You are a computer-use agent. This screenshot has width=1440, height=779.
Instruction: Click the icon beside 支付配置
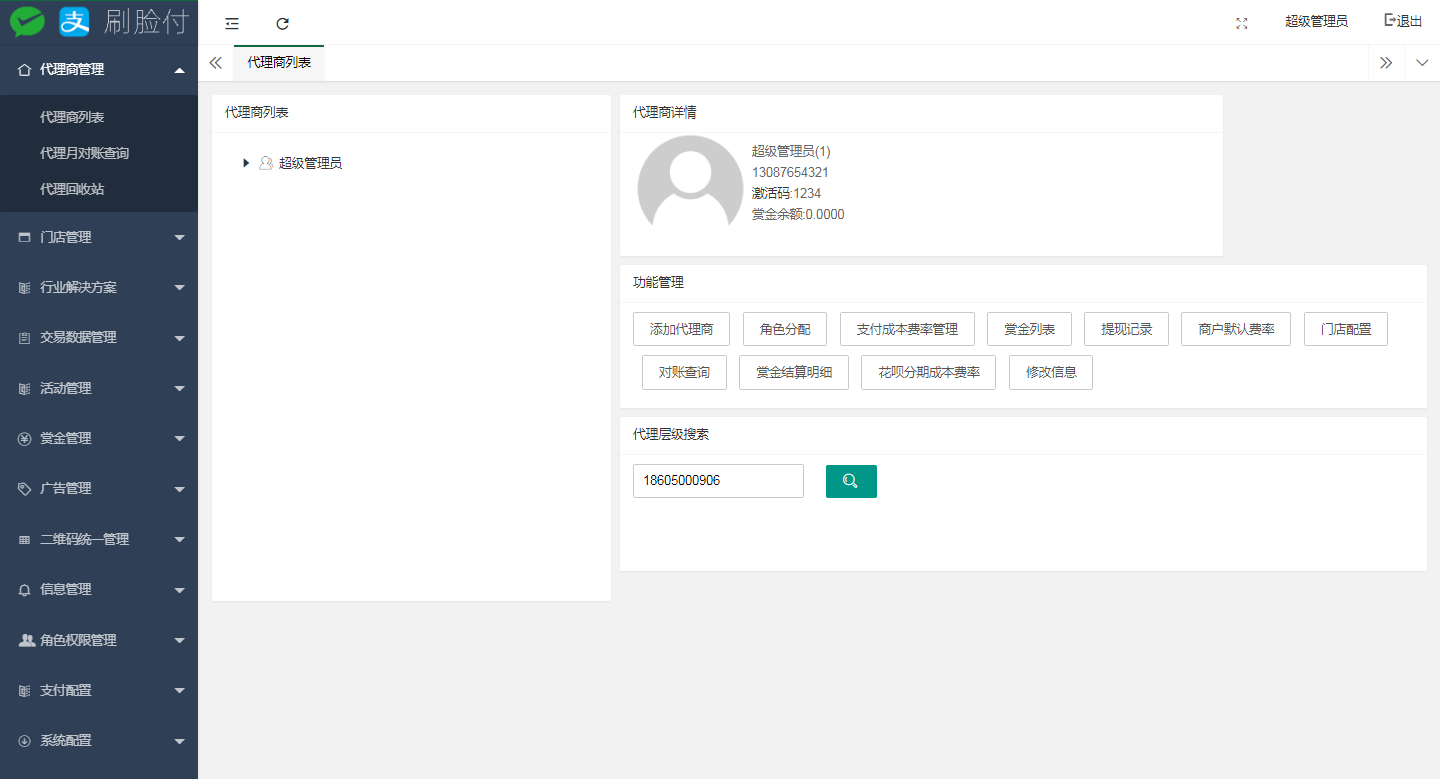point(25,690)
